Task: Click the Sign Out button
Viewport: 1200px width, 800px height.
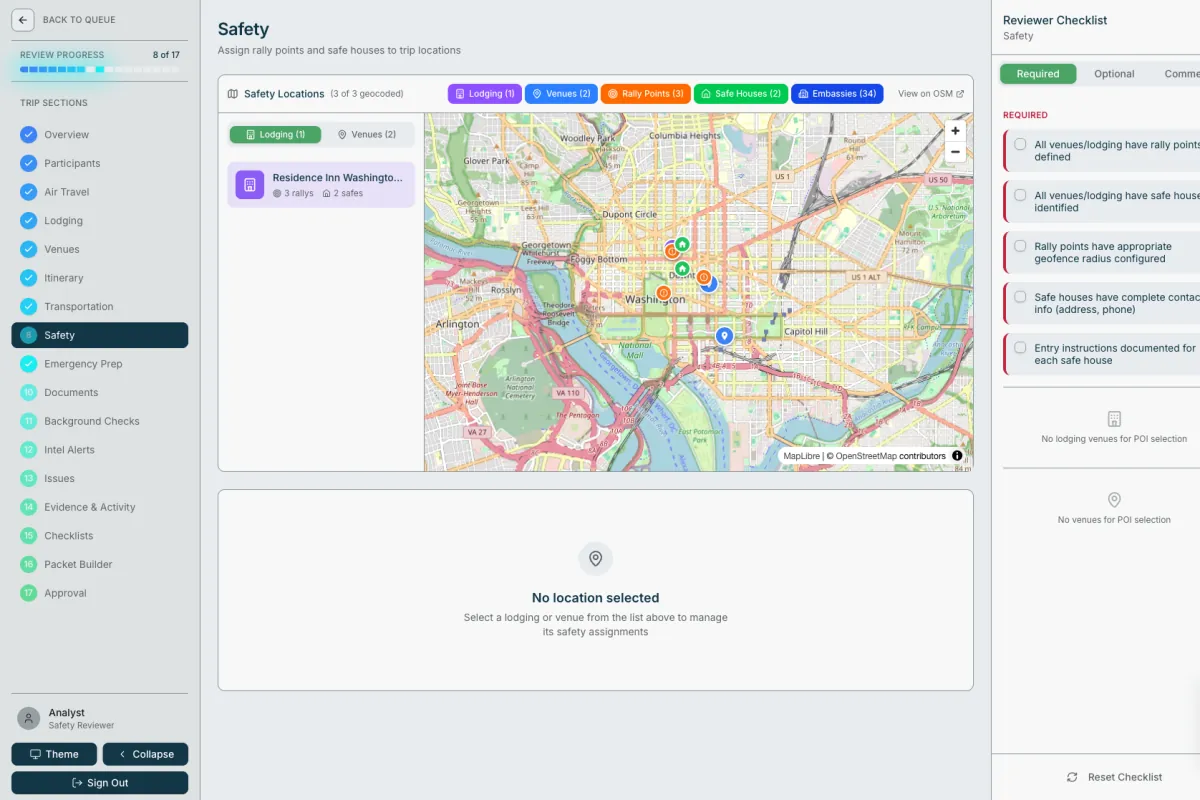Action: 100,783
